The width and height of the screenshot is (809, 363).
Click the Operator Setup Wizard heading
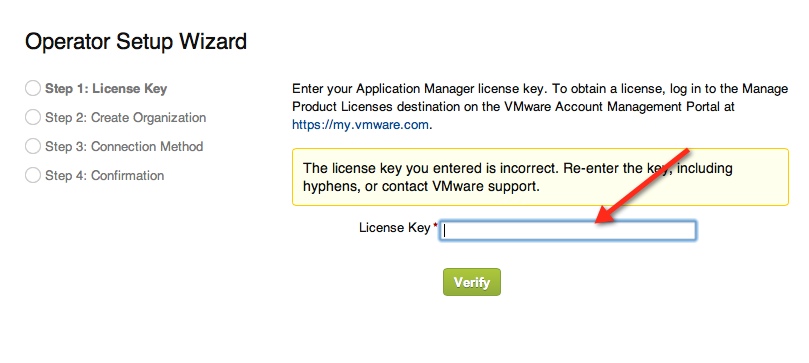coord(136,42)
